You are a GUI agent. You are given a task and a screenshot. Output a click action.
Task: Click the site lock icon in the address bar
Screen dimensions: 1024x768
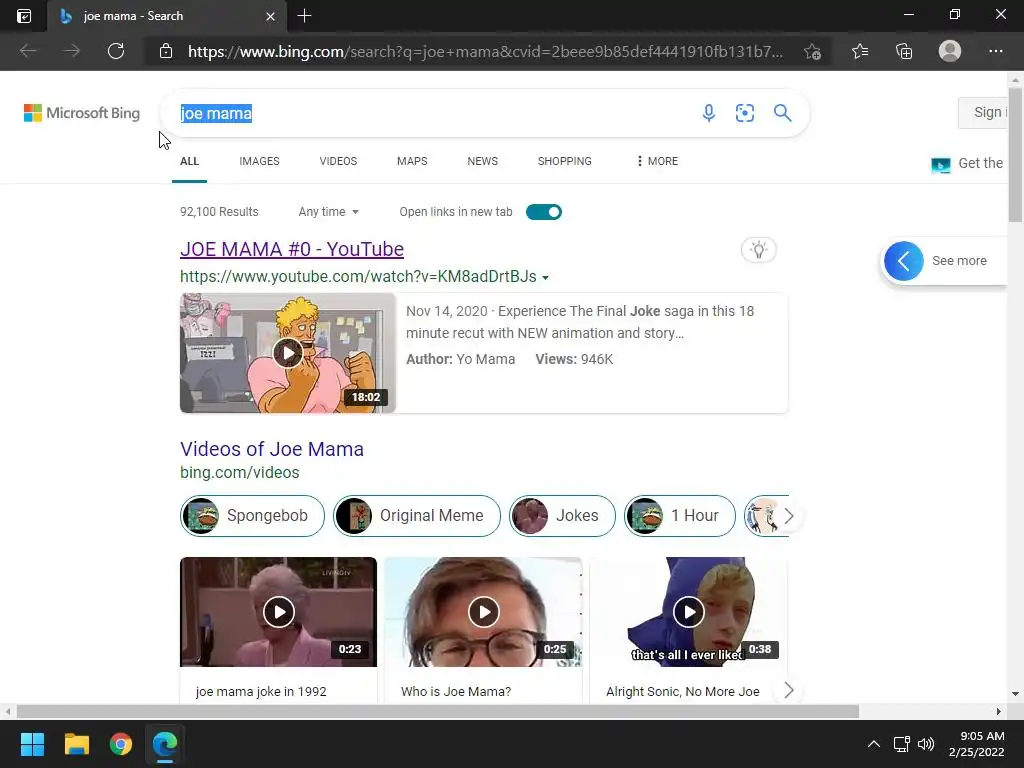coord(166,51)
